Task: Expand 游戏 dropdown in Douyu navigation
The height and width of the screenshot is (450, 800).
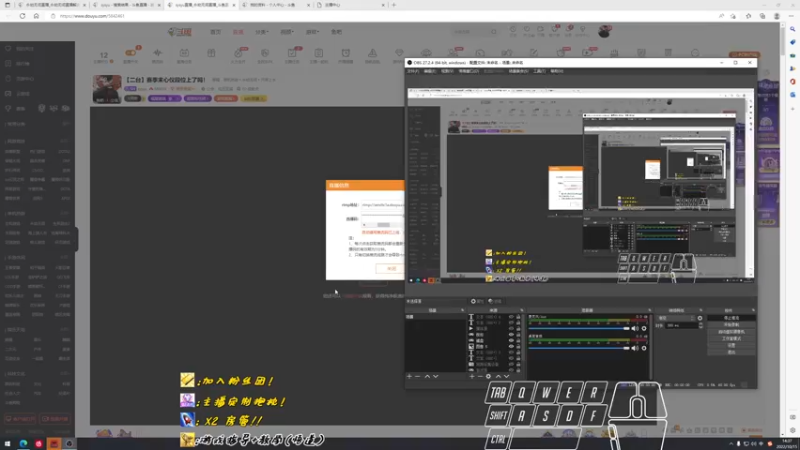Action: click(312, 32)
